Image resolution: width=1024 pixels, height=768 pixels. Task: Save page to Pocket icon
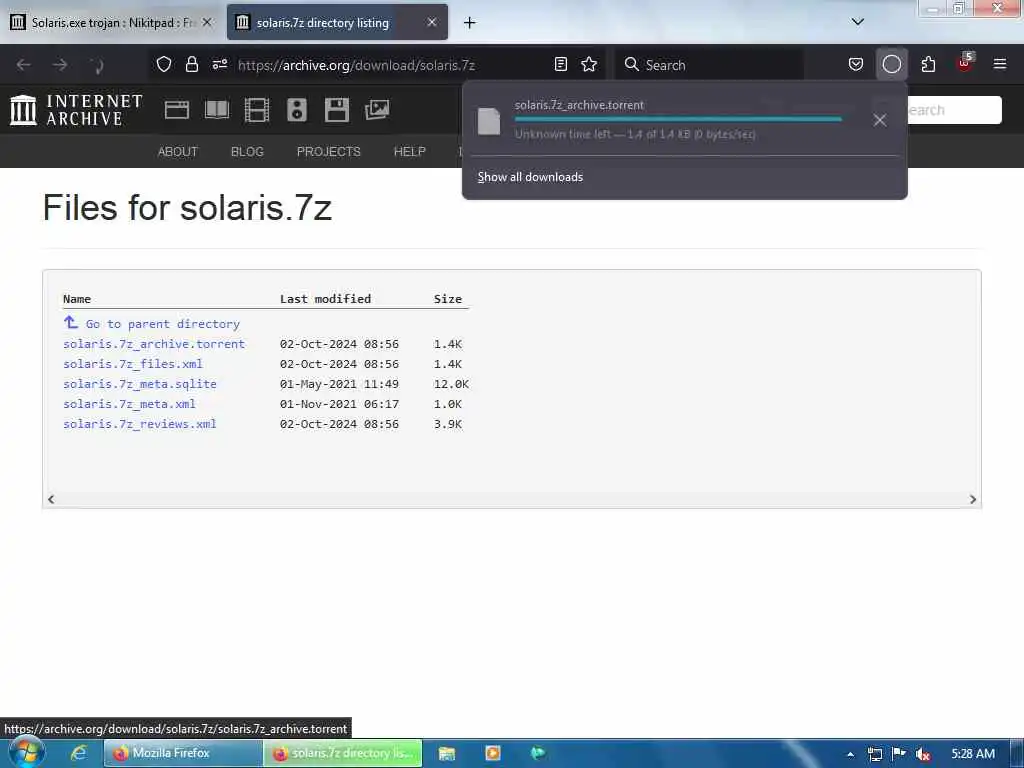(x=856, y=64)
